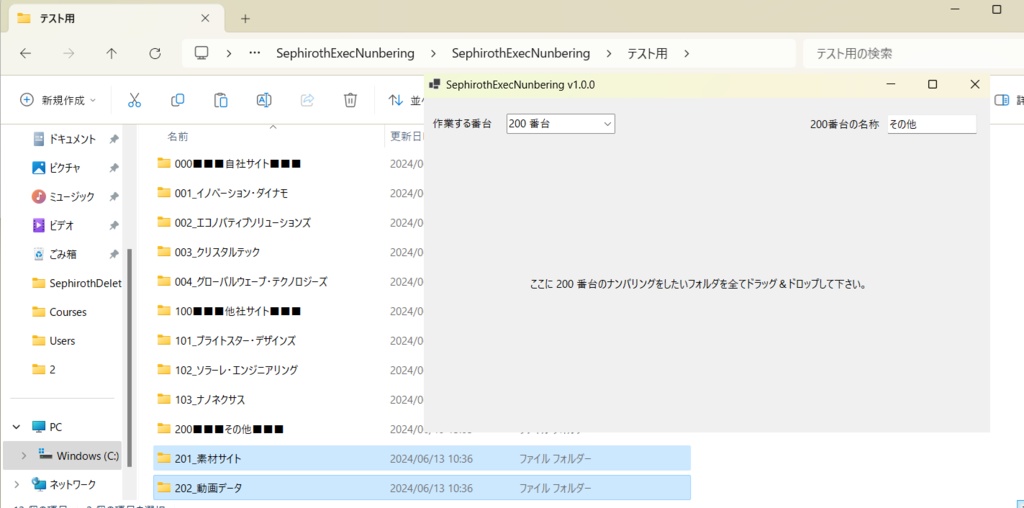Close the テスト用 tab with its X

[x=205, y=19]
